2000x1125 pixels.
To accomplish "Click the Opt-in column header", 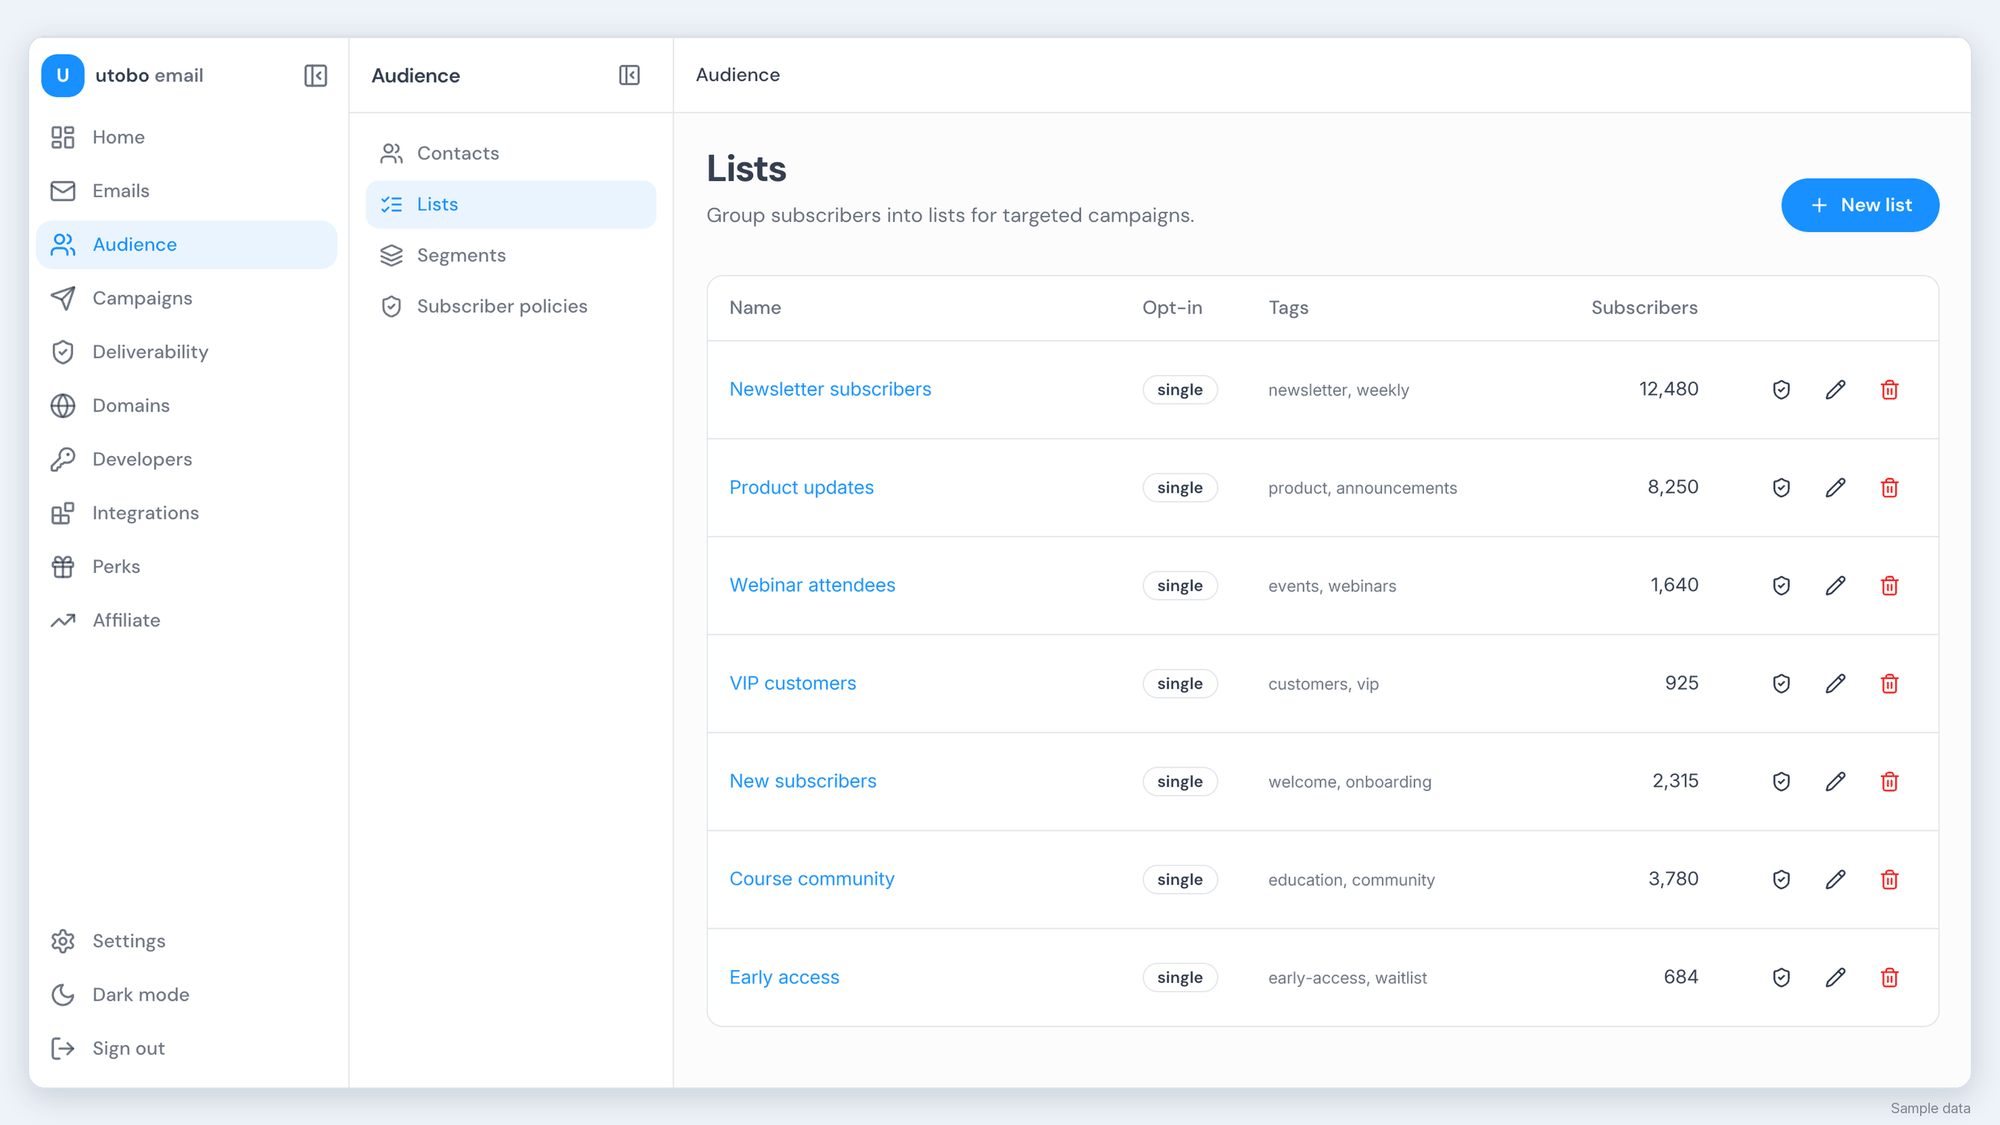I will click(1172, 308).
